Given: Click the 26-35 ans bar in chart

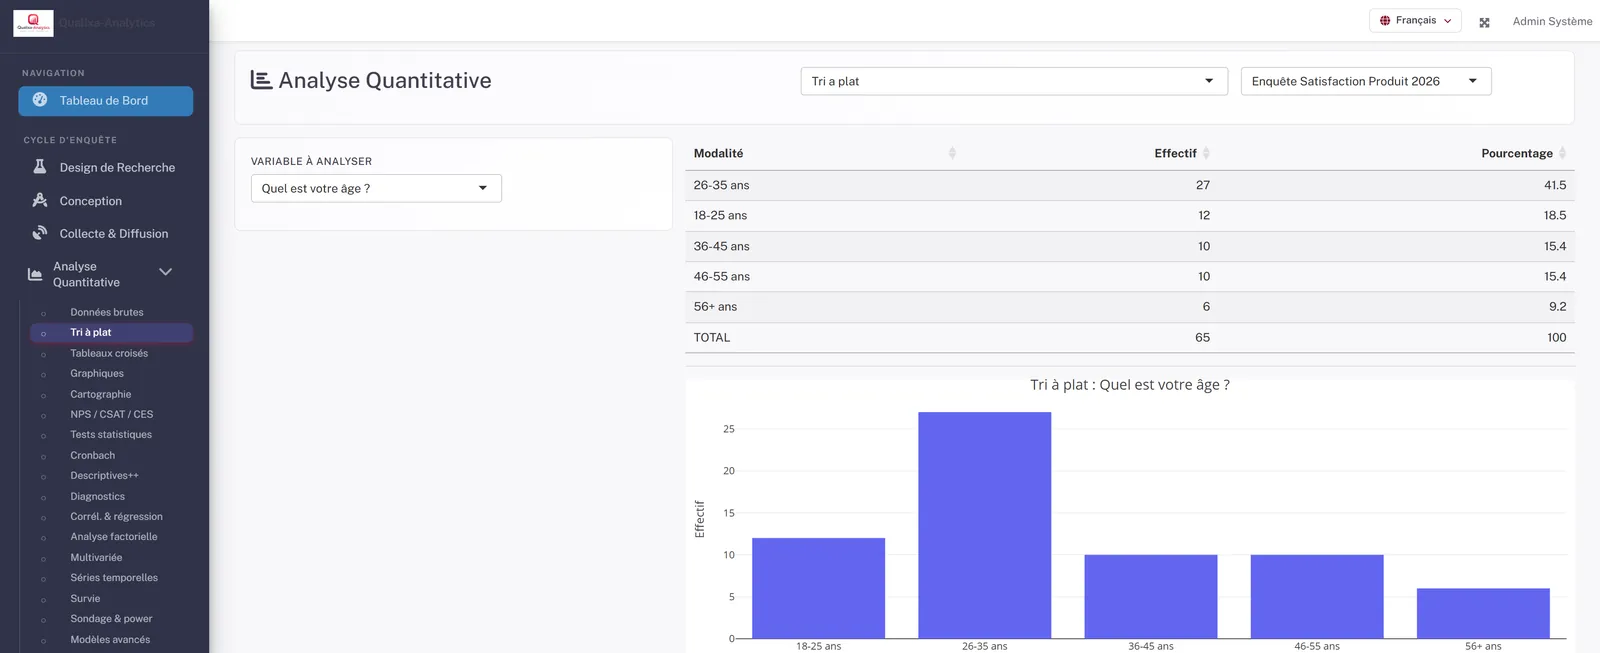Looking at the screenshot, I should [985, 525].
